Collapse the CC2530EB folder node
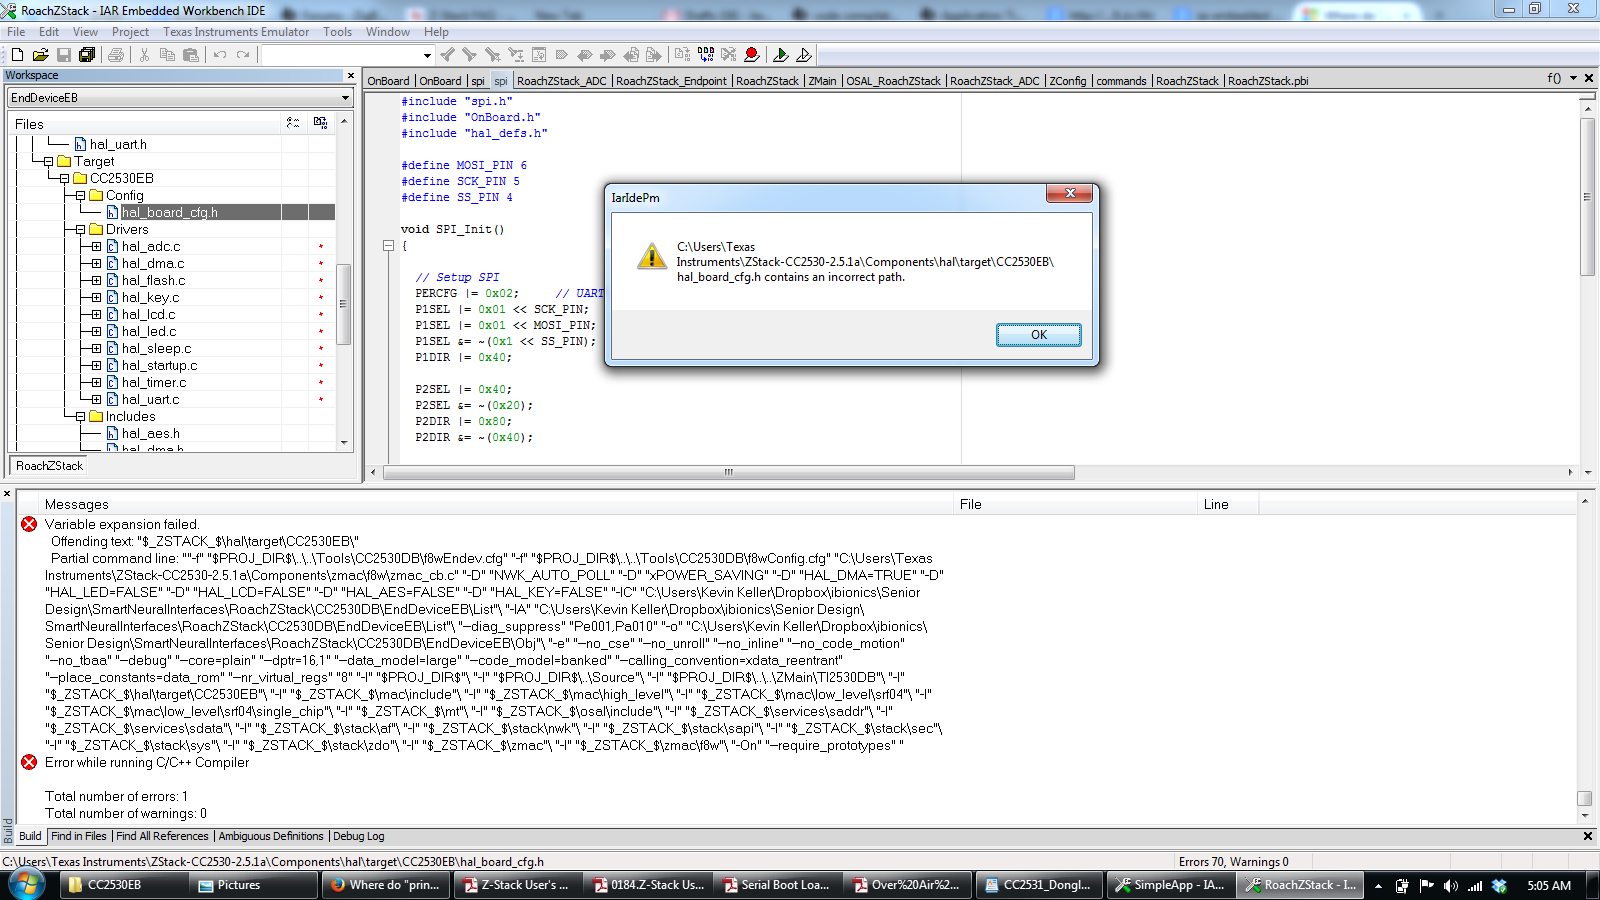1600x900 pixels. pos(64,178)
